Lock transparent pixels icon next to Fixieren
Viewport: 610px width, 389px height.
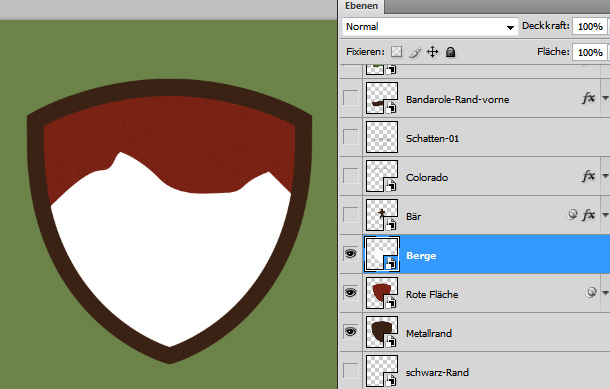click(x=396, y=52)
